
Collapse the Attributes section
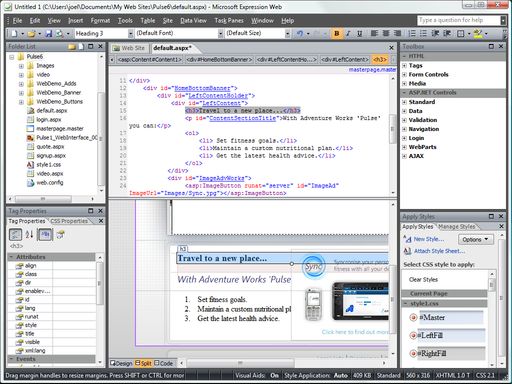pyautogui.click(x=11, y=257)
